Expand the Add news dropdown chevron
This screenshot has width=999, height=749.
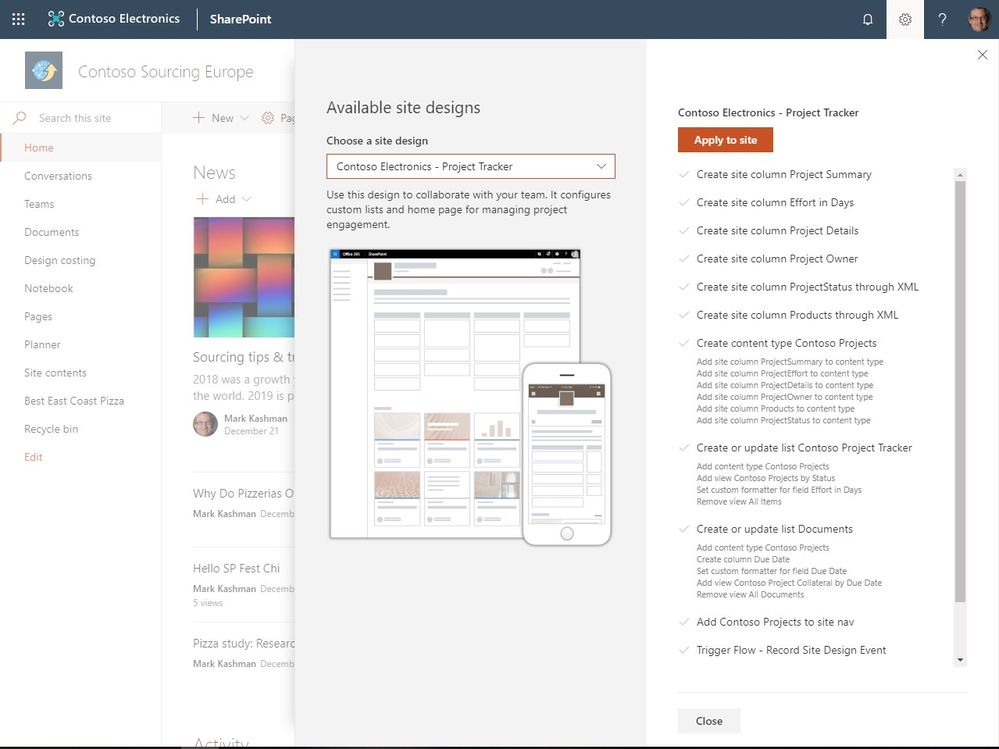click(x=247, y=199)
